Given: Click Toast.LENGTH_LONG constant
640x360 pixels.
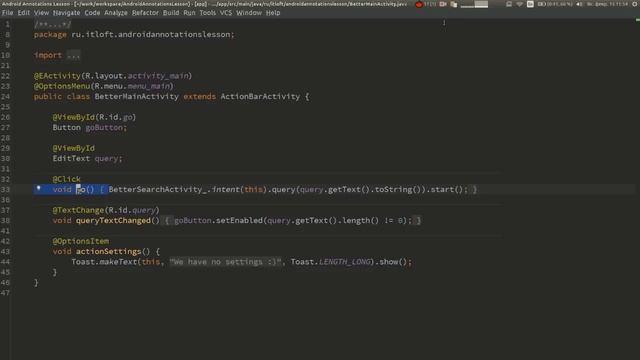Looking at the screenshot, I should click(x=331, y=262).
